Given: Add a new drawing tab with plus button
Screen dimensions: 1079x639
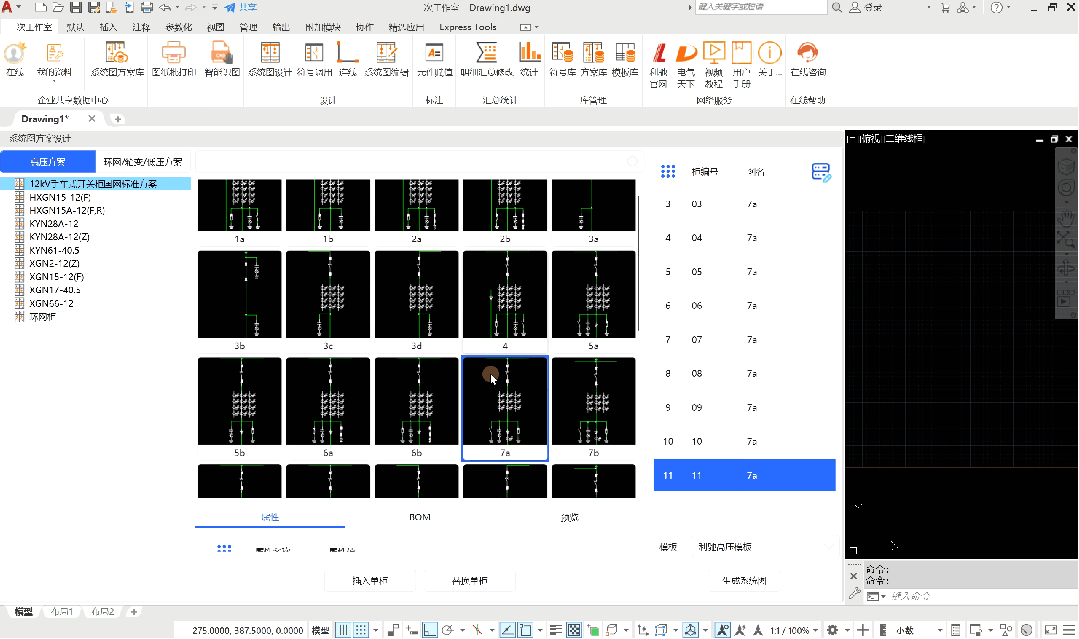Looking at the screenshot, I should (x=118, y=119).
